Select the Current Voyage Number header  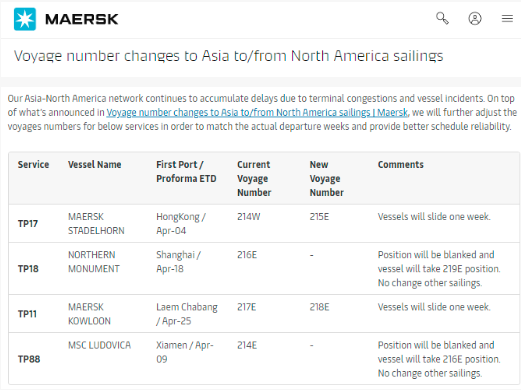click(x=254, y=179)
